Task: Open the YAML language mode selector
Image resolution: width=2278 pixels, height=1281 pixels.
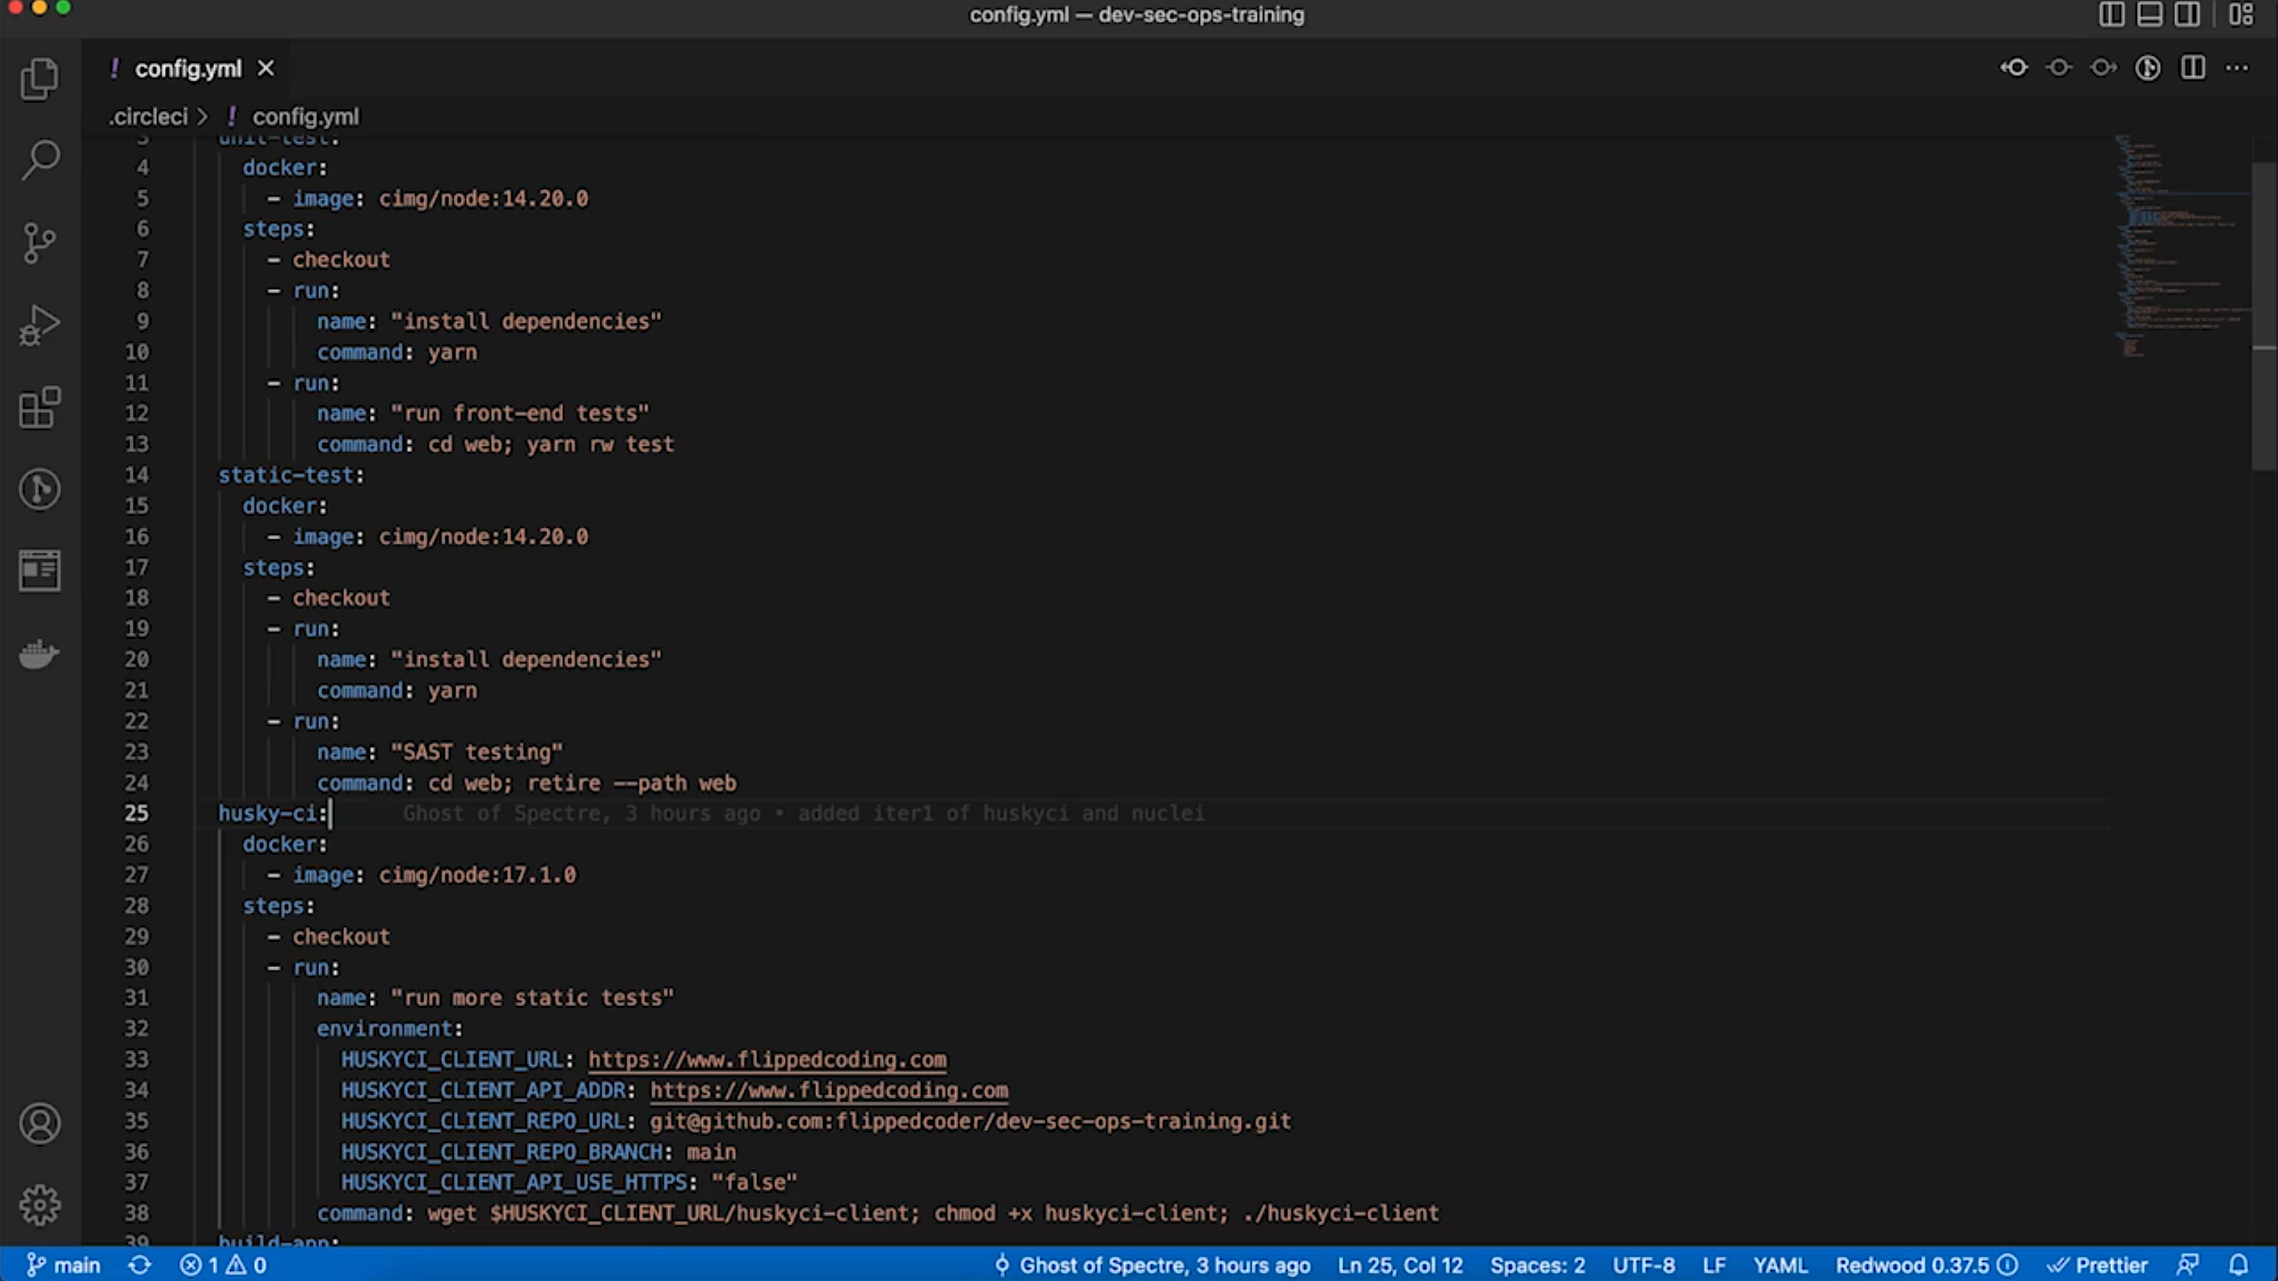Action: tap(1780, 1265)
